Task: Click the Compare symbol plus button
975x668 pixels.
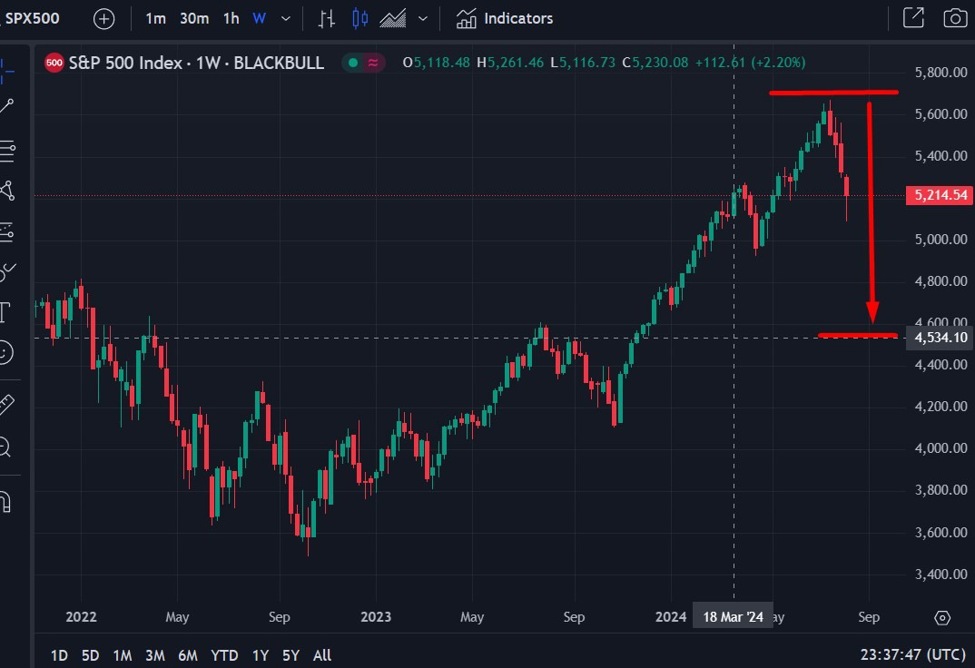Action: [103, 18]
